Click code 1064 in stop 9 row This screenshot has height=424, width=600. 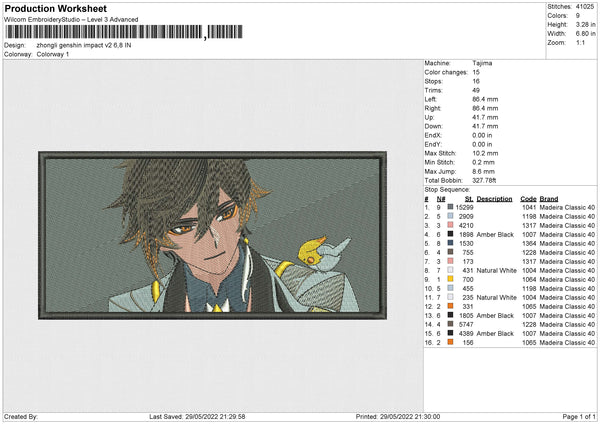(x=529, y=280)
